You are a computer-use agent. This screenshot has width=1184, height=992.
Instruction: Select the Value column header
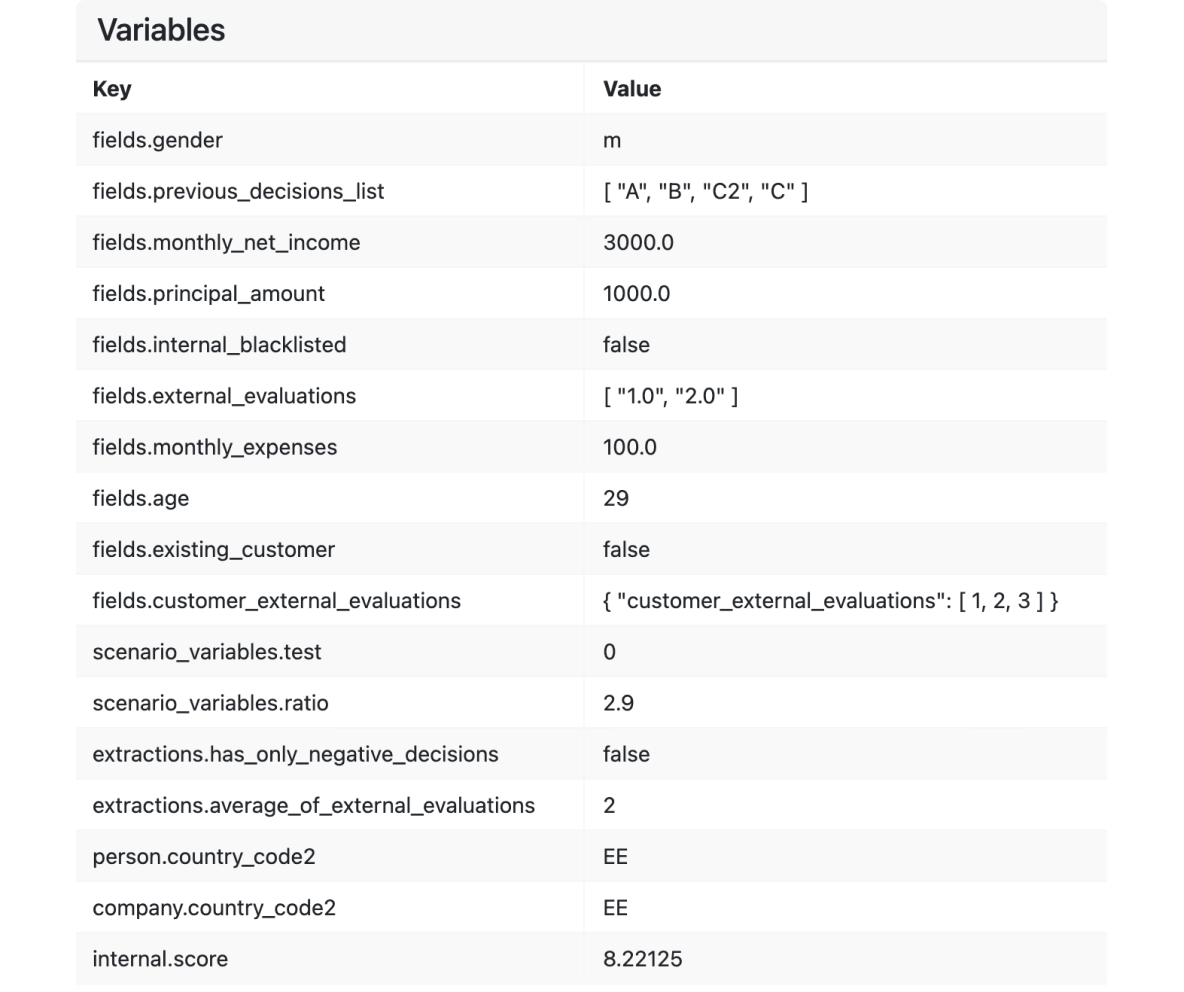tap(632, 89)
